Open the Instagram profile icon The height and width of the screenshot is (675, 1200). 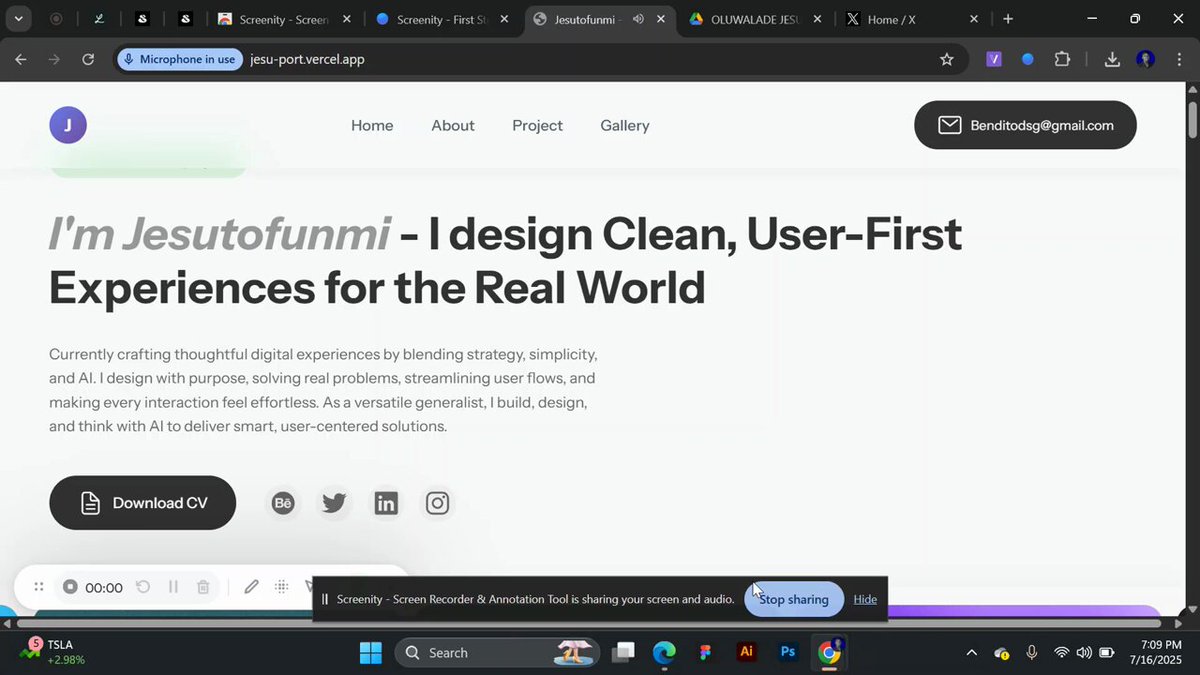[437, 503]
